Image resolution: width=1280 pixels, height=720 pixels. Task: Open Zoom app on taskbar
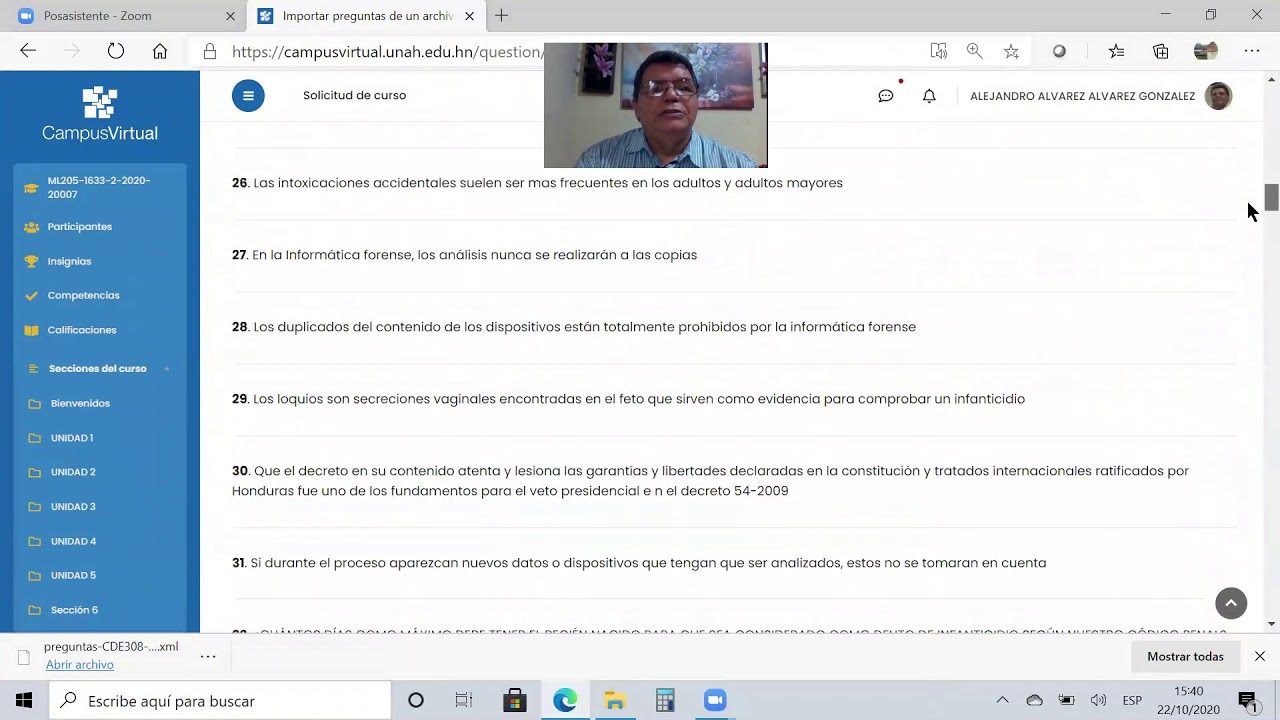click(x=715, y=700)
